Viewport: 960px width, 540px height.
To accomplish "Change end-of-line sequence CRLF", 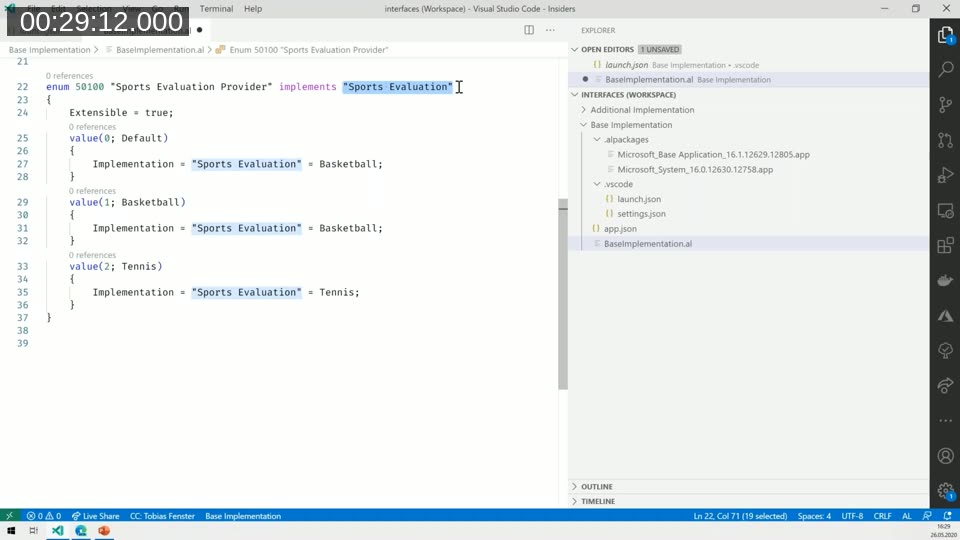I will point(882,516).
